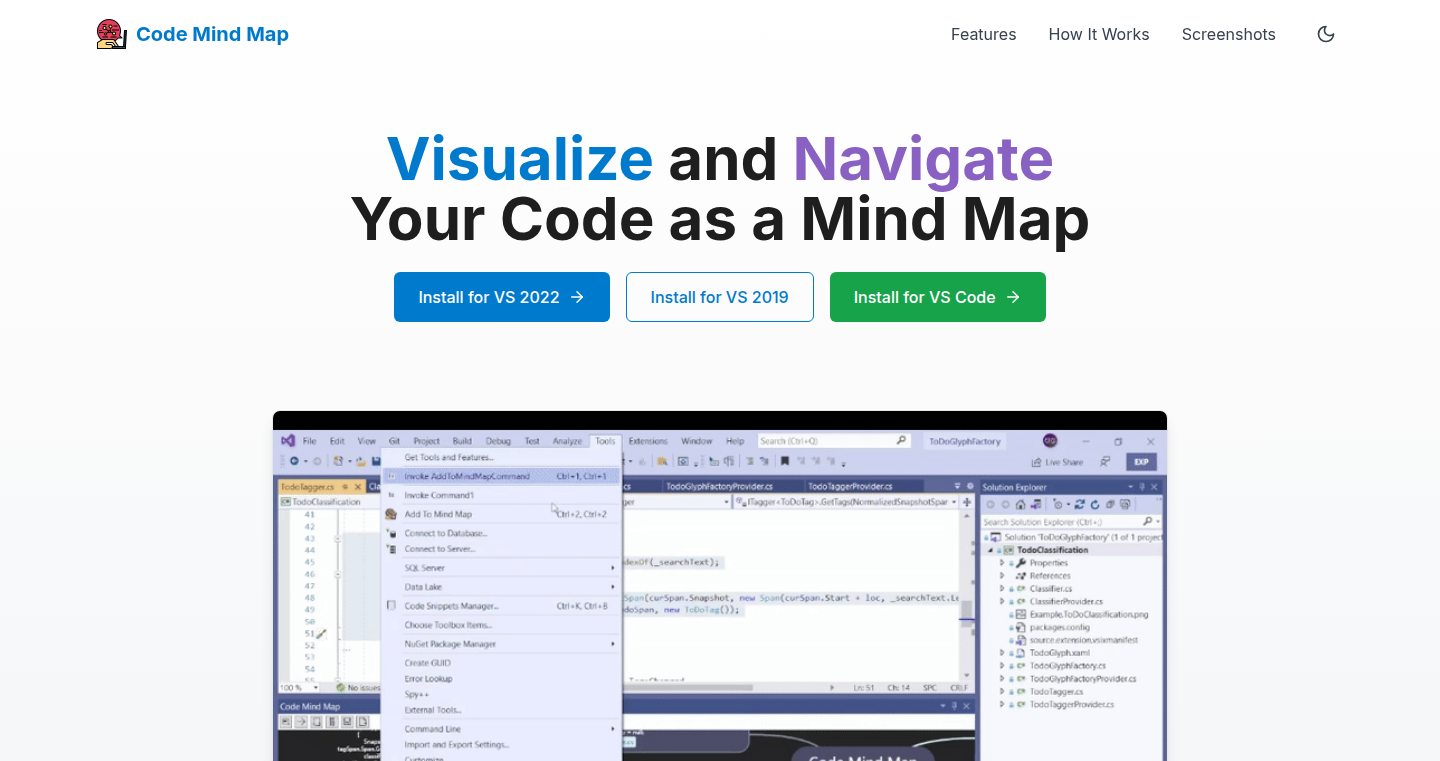Expand the Data Lake submenu arrow
Image resolution: width=1440 pixels, height=761 pixels.
point(613,587)
